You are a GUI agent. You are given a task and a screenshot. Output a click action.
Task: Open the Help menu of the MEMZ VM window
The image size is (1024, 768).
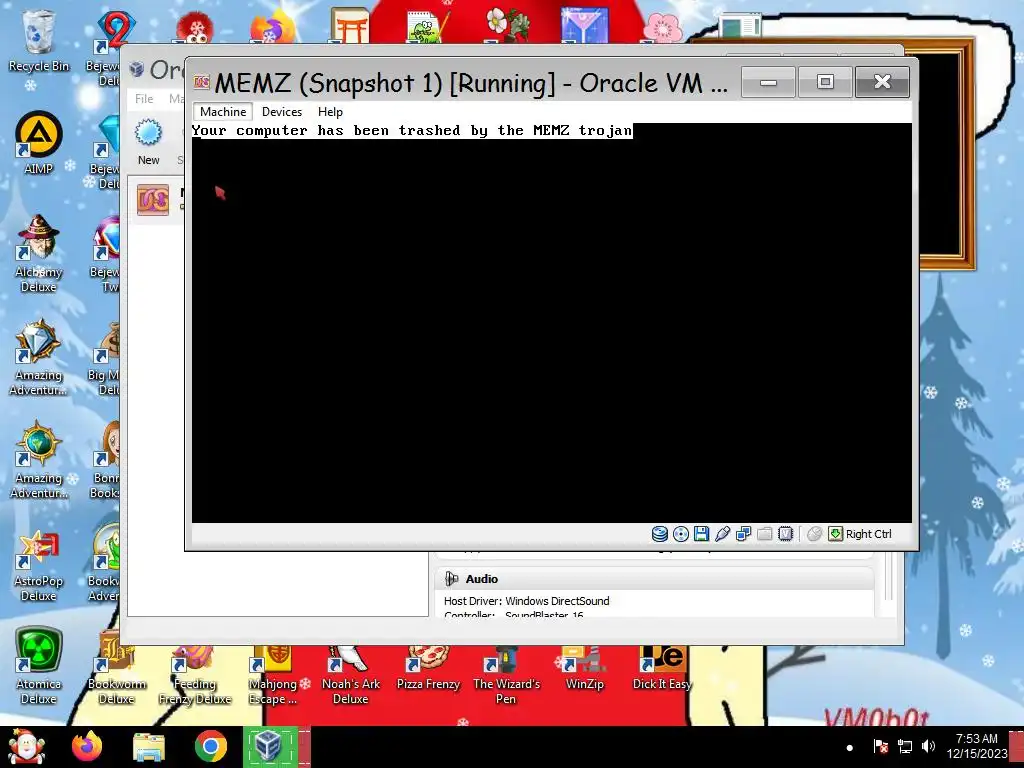coord(330,112)
